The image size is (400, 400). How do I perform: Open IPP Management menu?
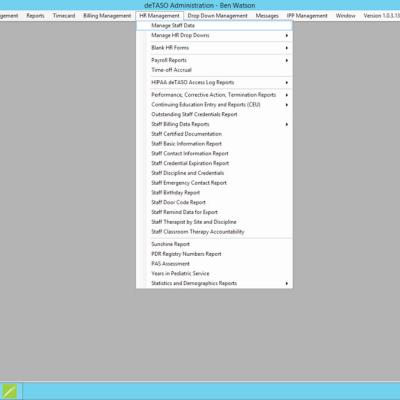click(x=307, y=16)
